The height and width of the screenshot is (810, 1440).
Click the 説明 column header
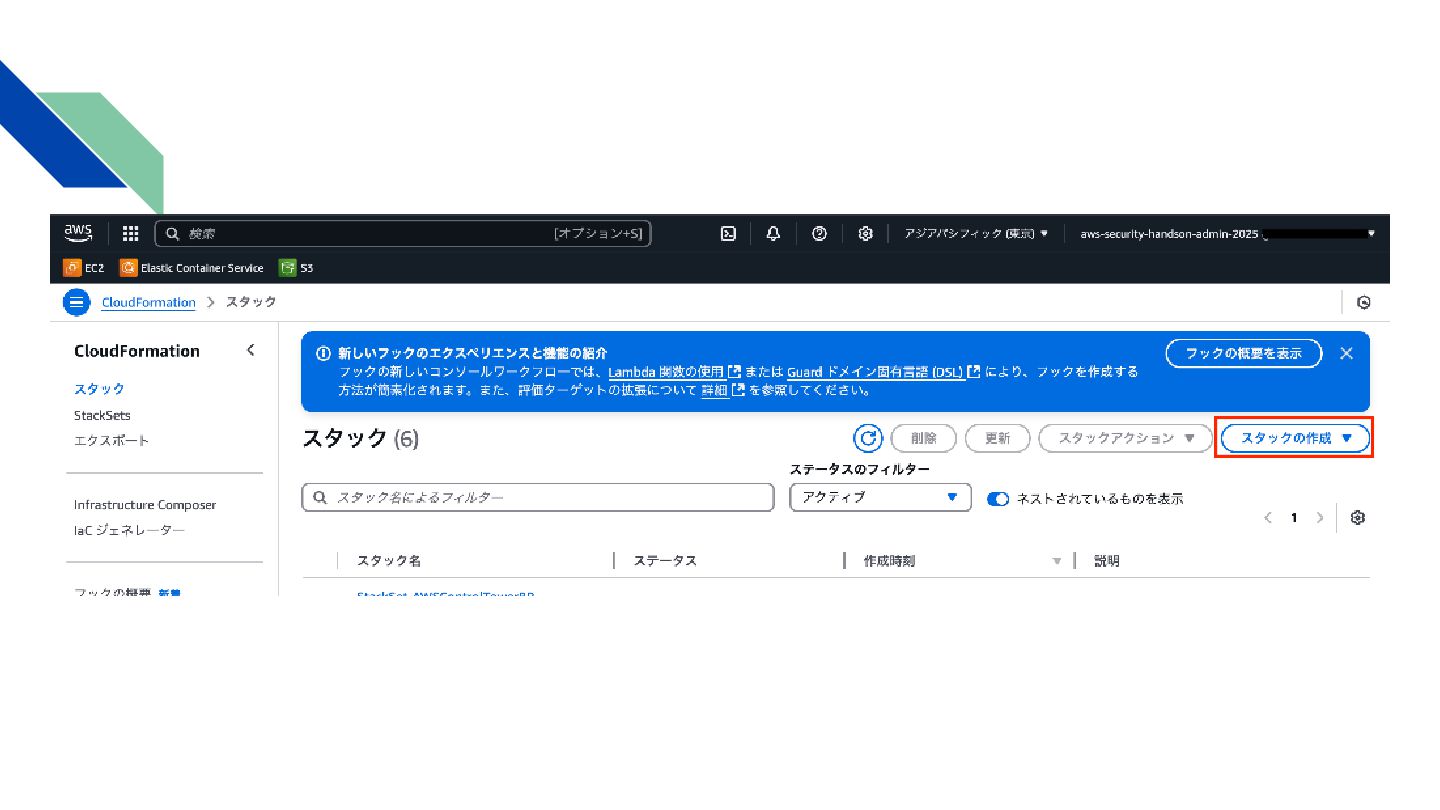click(1107, 561)
